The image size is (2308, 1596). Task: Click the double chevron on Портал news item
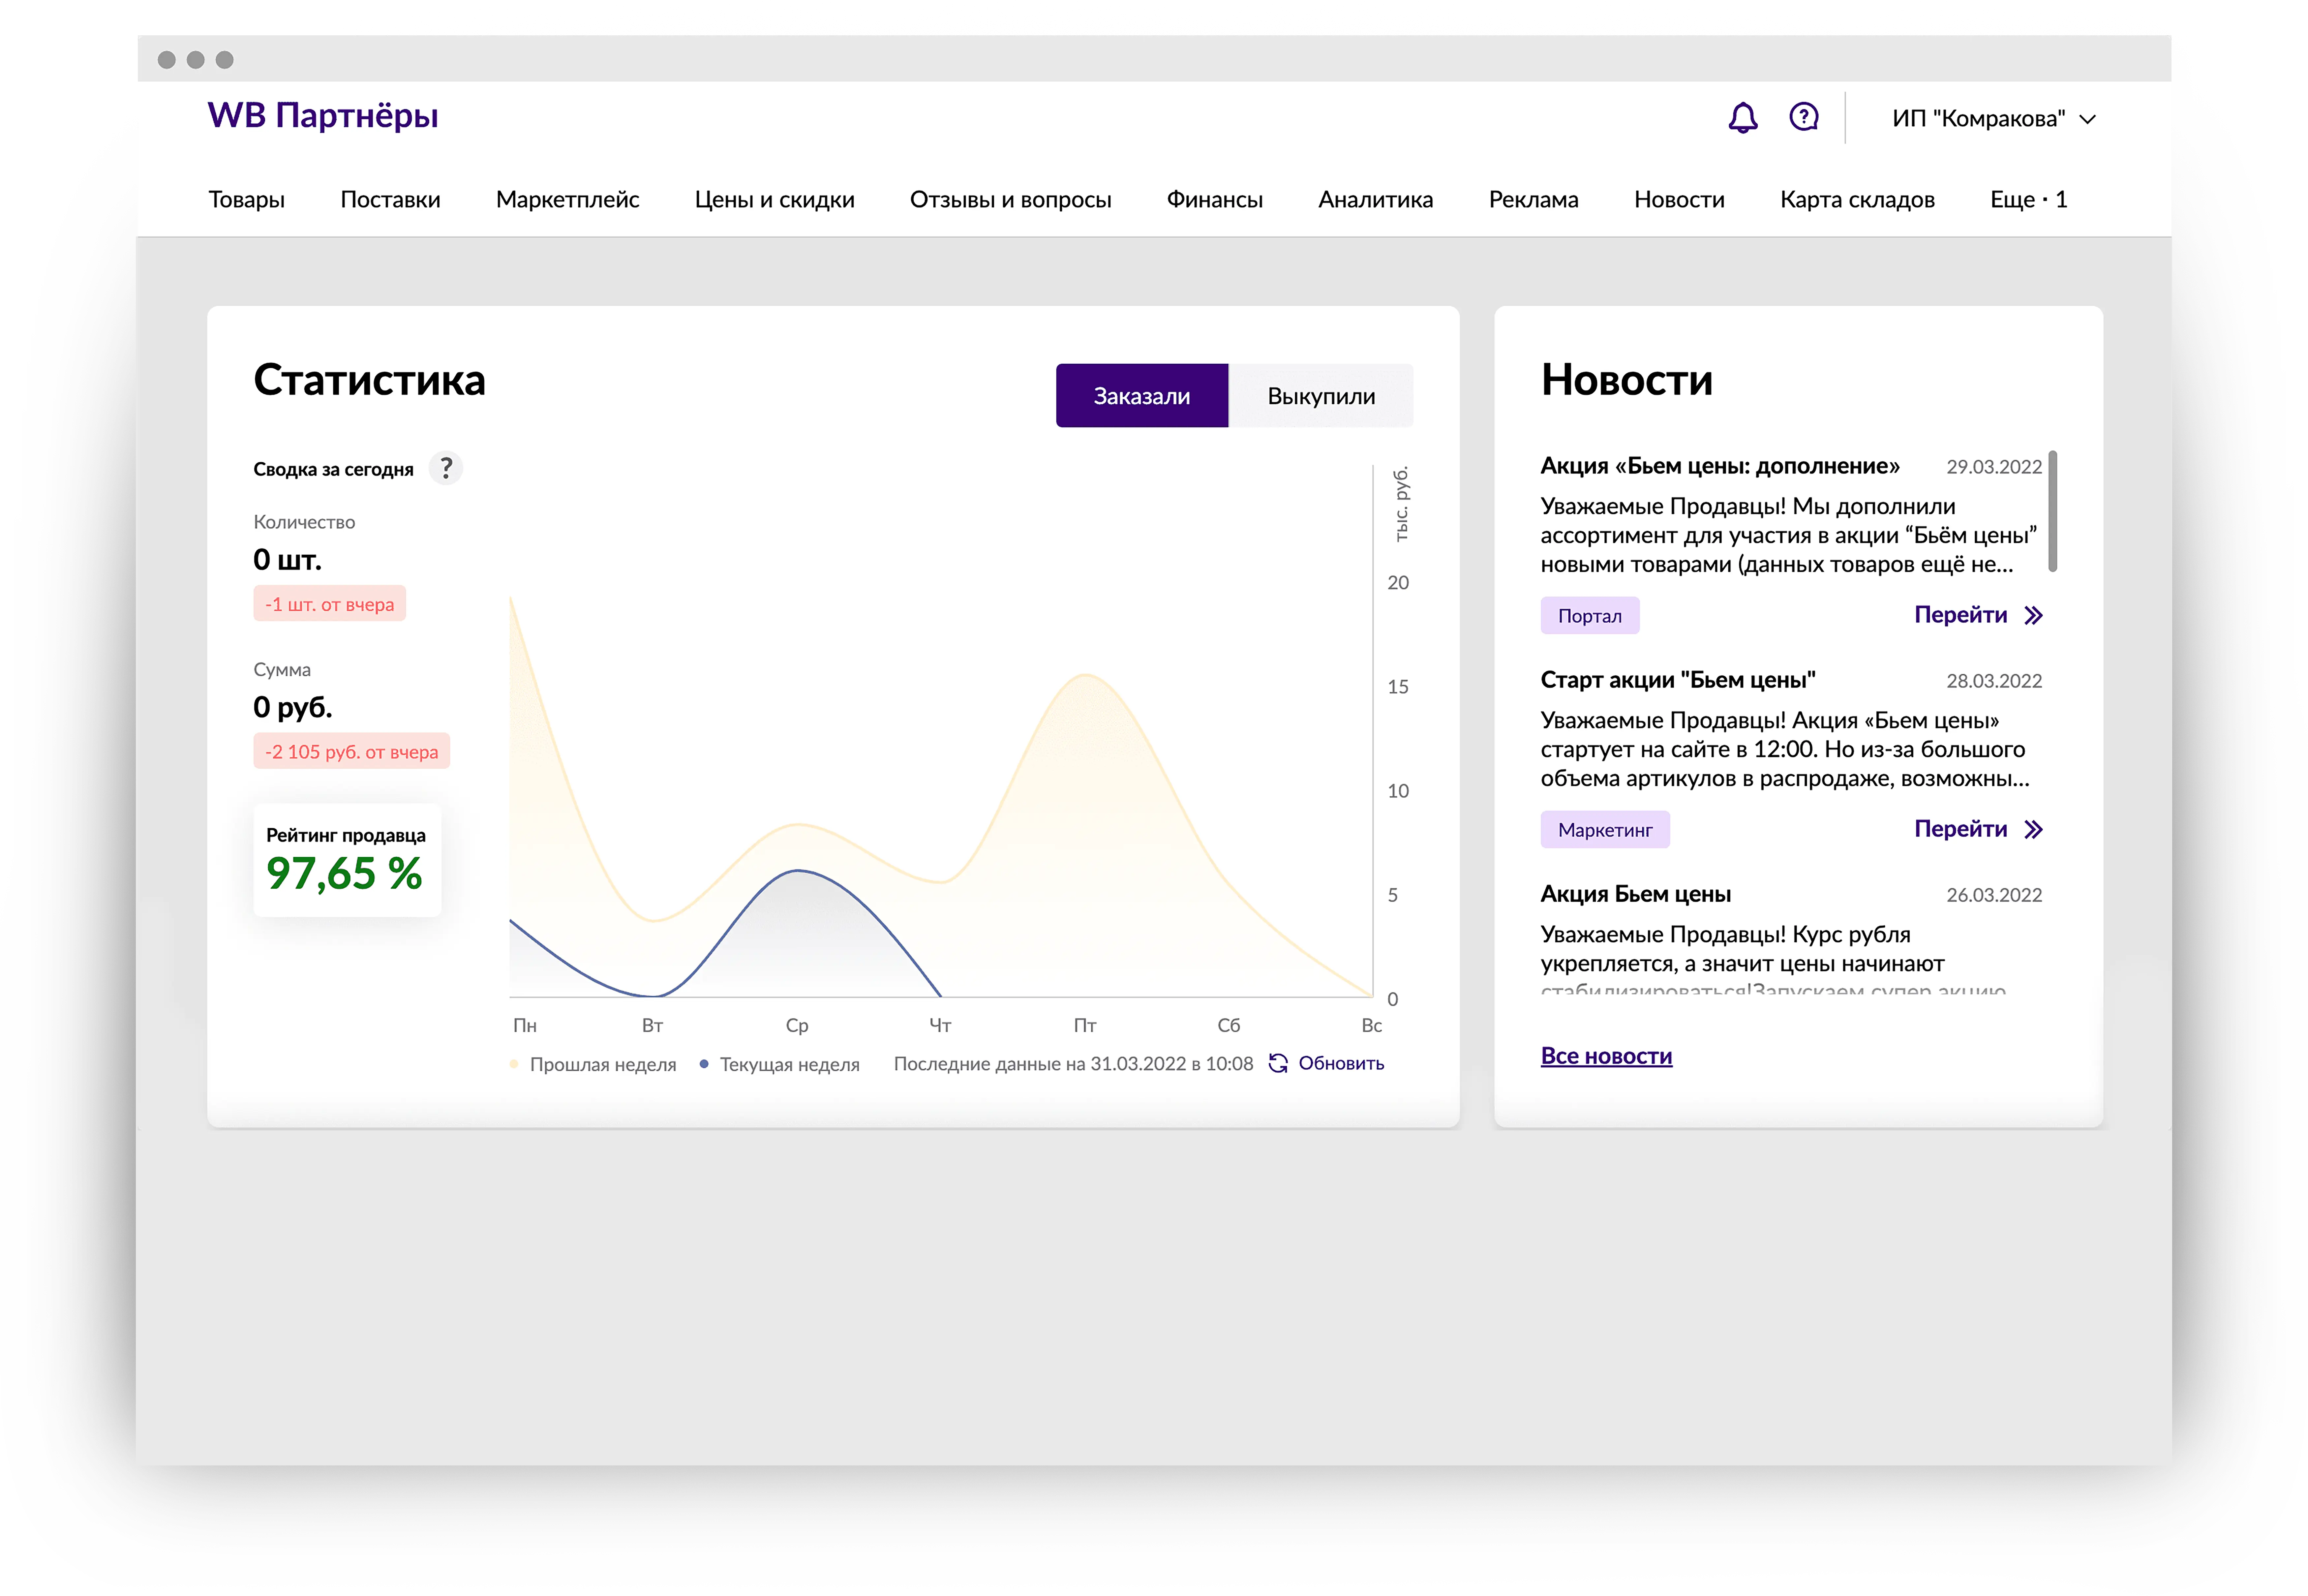point(2033,615)
